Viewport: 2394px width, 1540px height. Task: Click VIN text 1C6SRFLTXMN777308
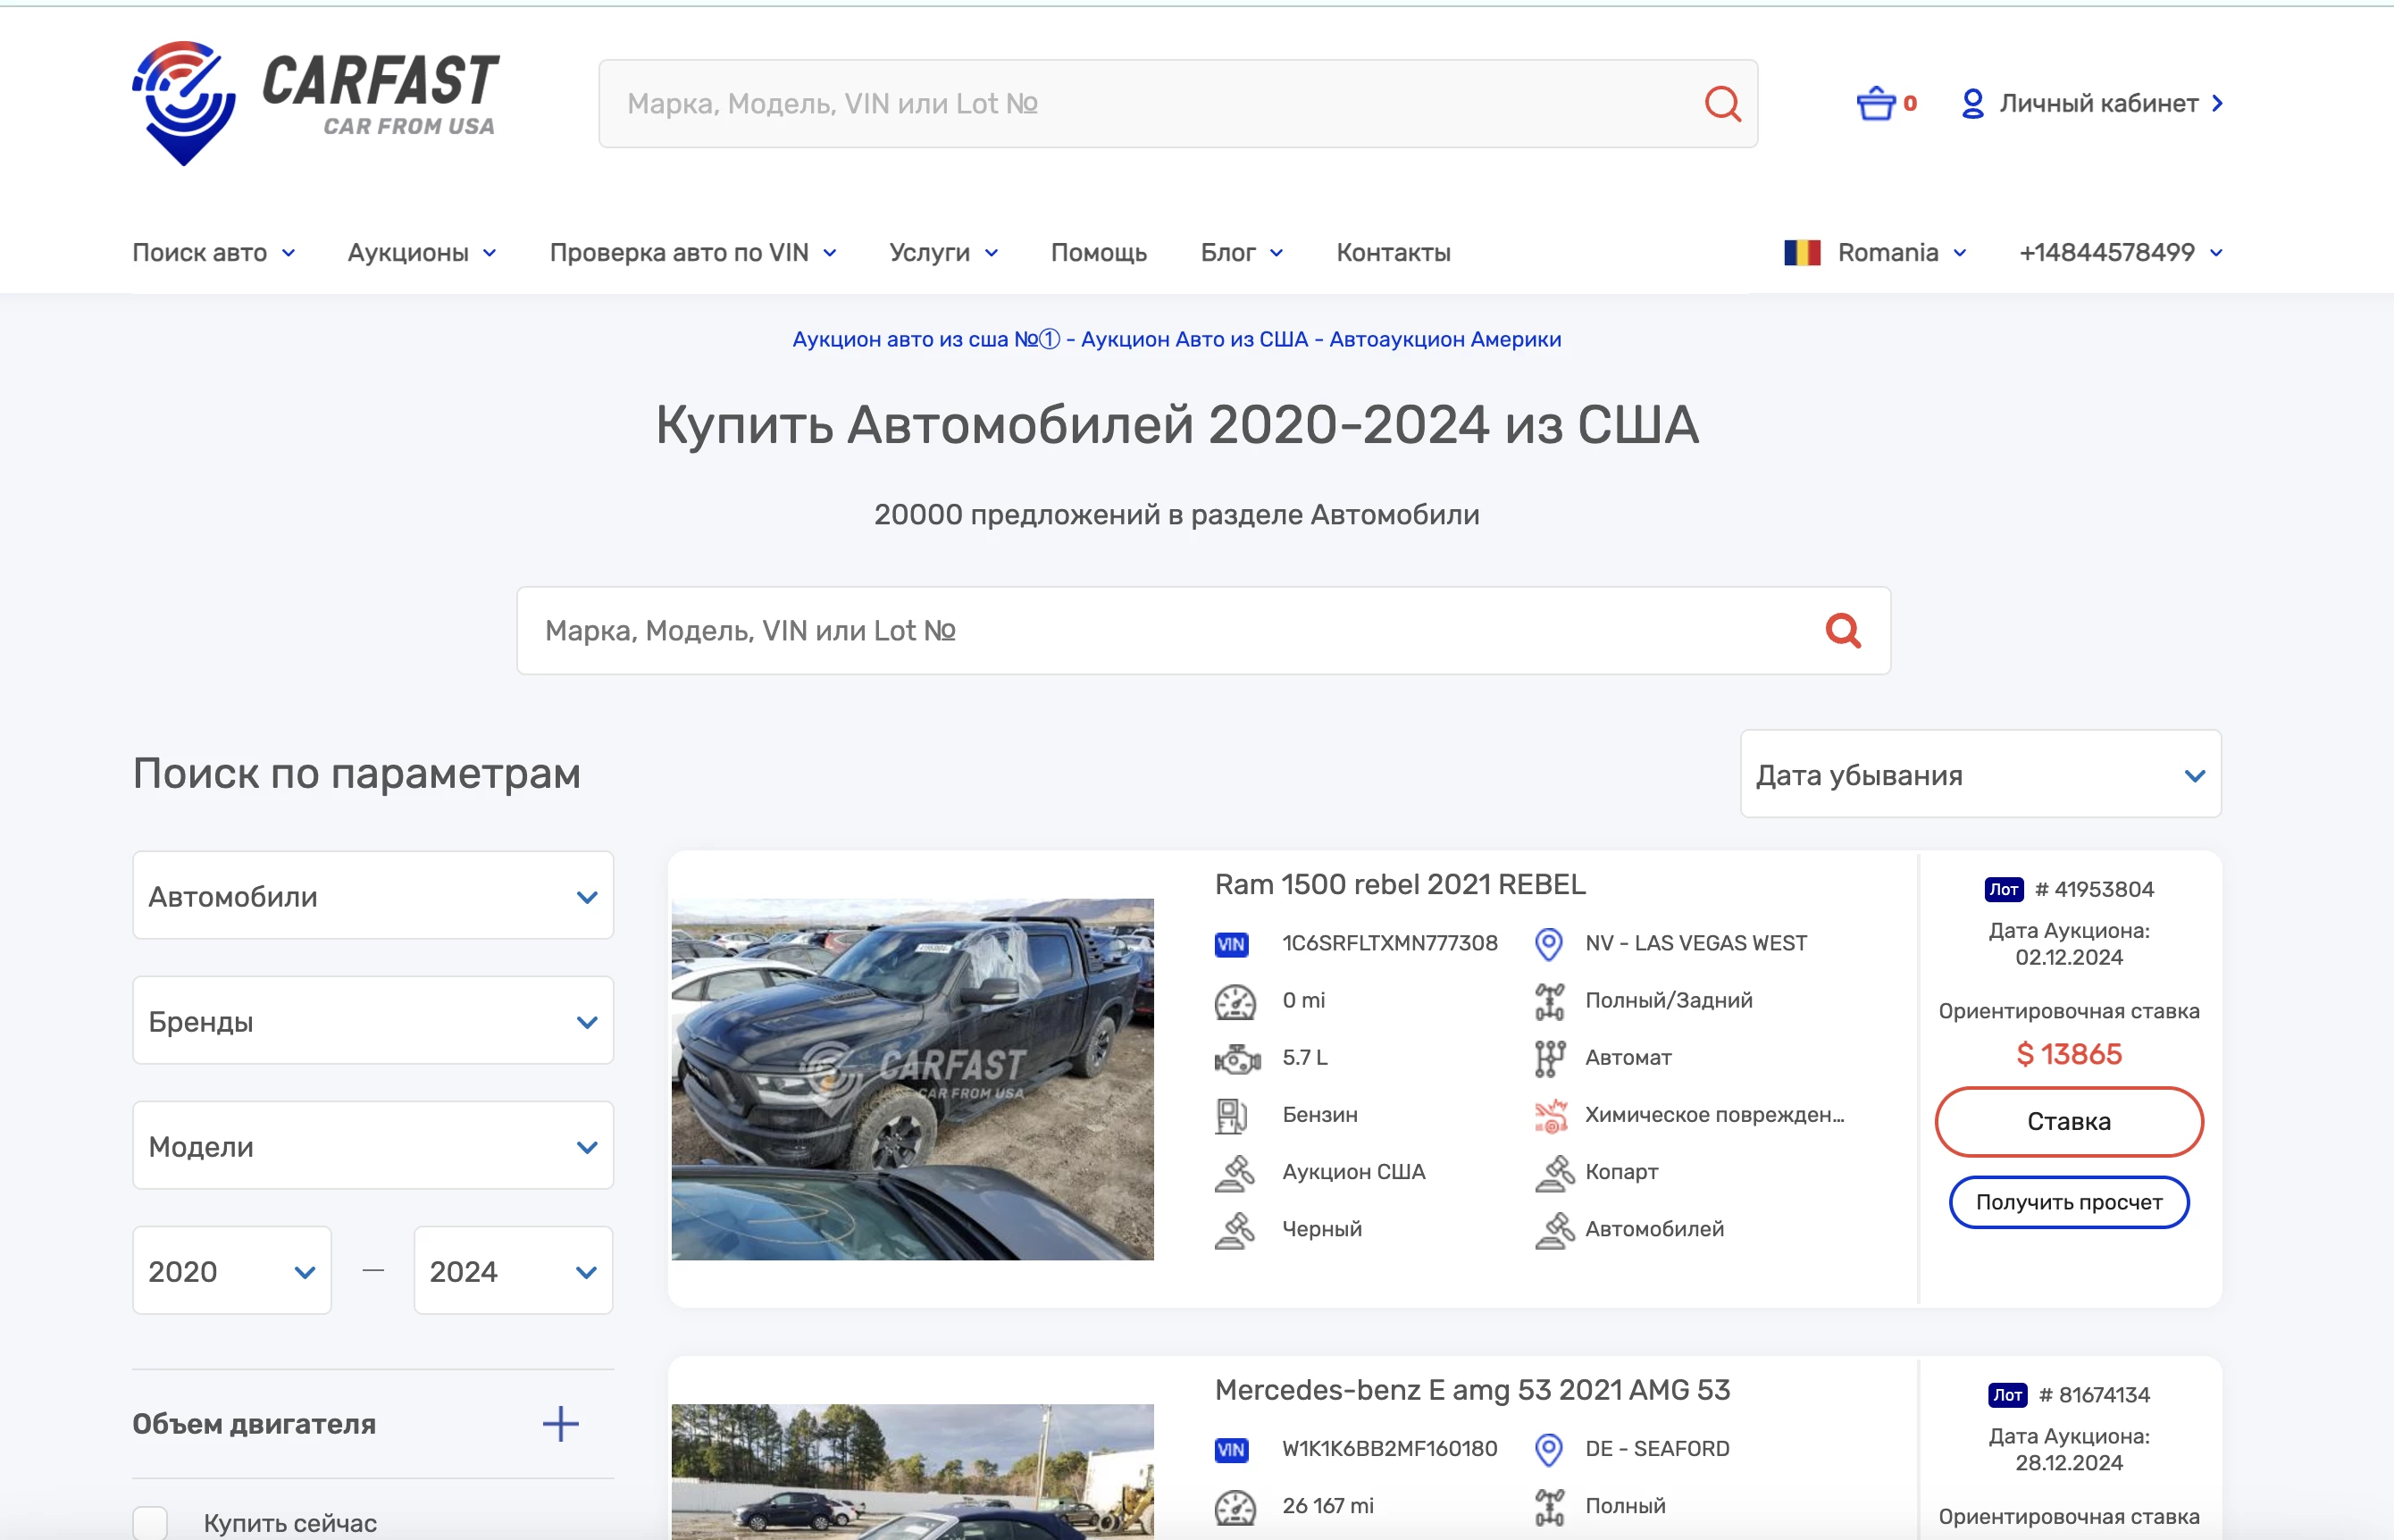point(1390,943)
